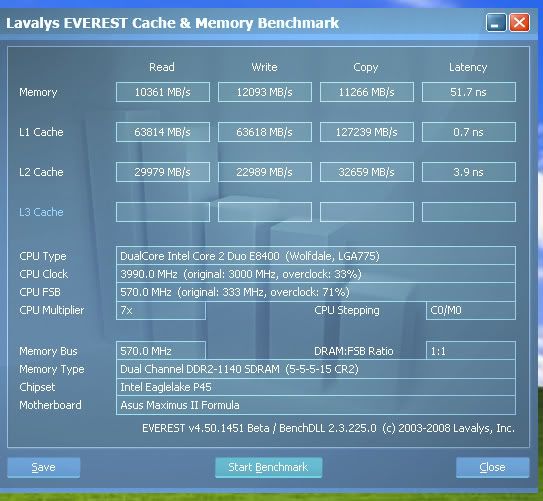Save the benchmark results
The image size is (543, 501).
44,467
